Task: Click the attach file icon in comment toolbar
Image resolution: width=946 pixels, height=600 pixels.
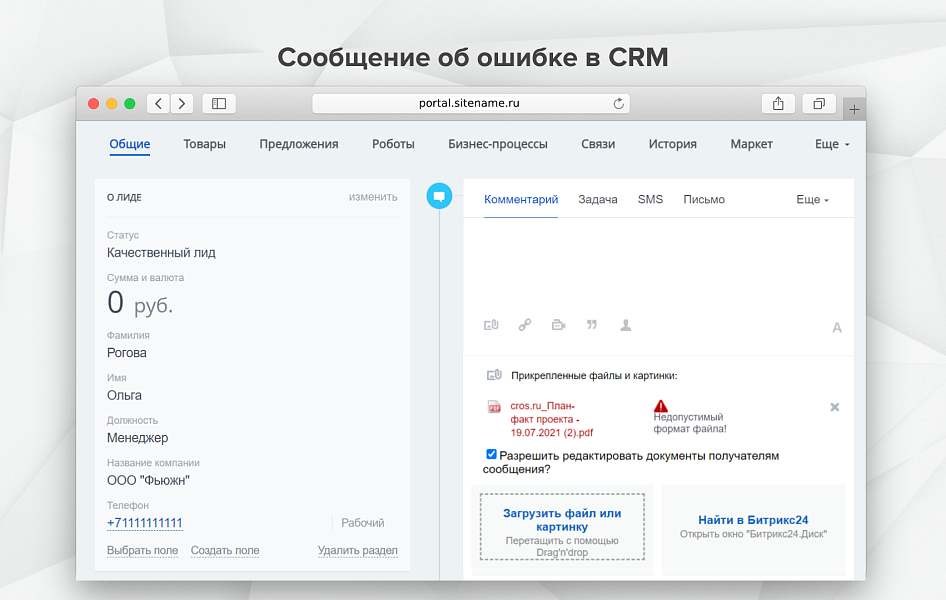Action: point(491,325)
